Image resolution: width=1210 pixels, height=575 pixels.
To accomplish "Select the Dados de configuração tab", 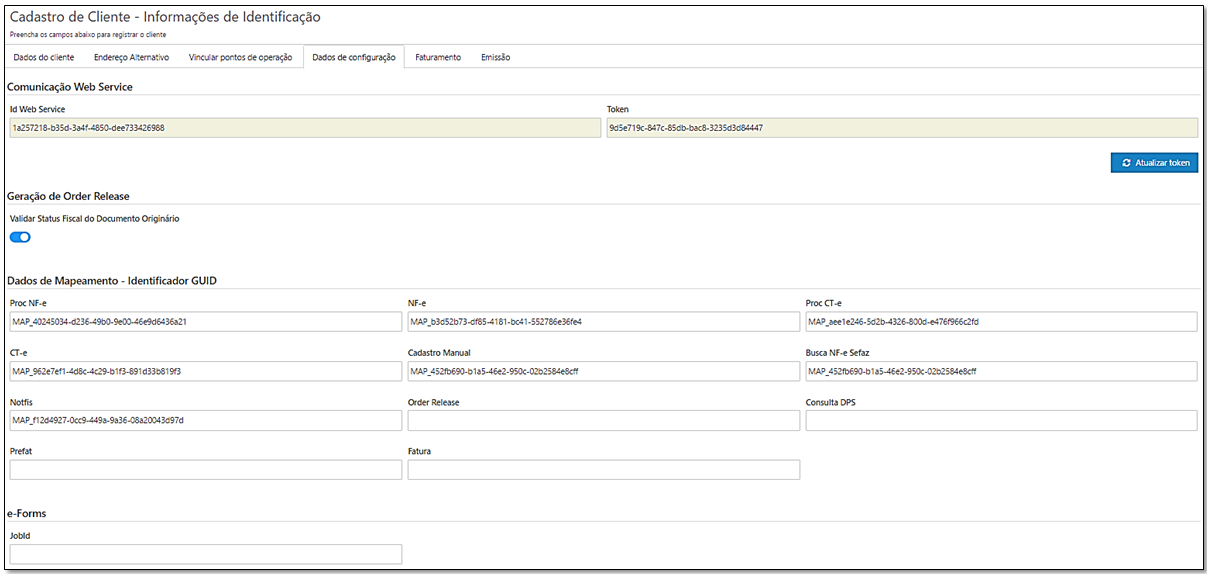I will (x=353, y=57).
